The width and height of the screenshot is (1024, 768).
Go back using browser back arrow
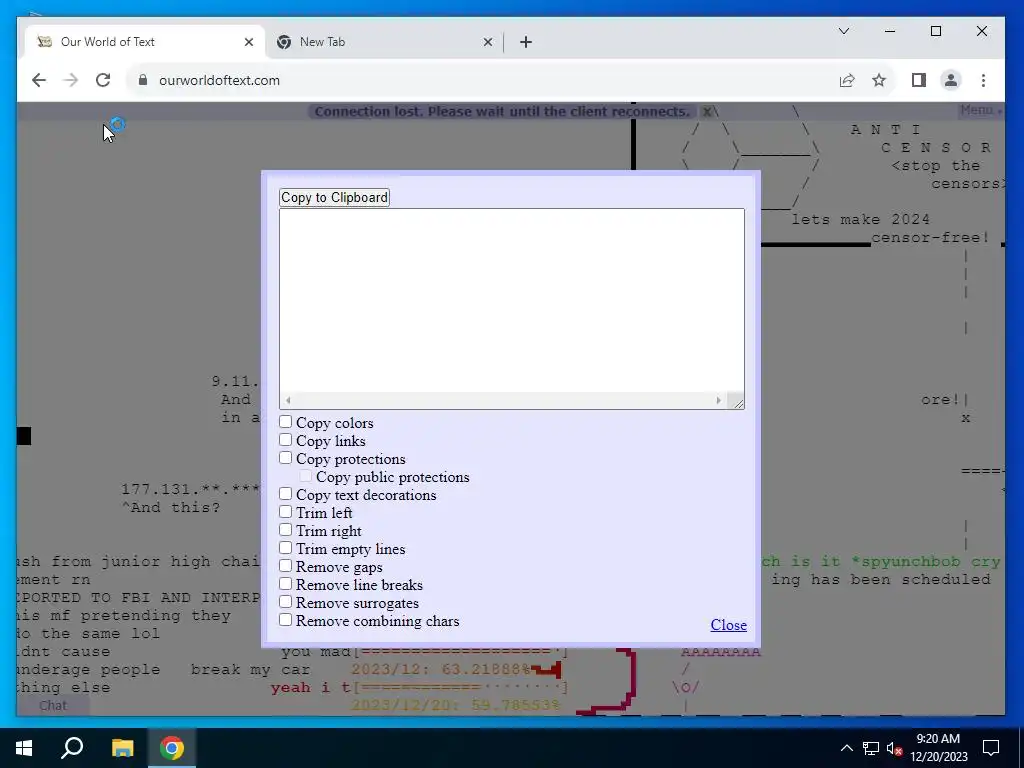[x=39, y=80]
